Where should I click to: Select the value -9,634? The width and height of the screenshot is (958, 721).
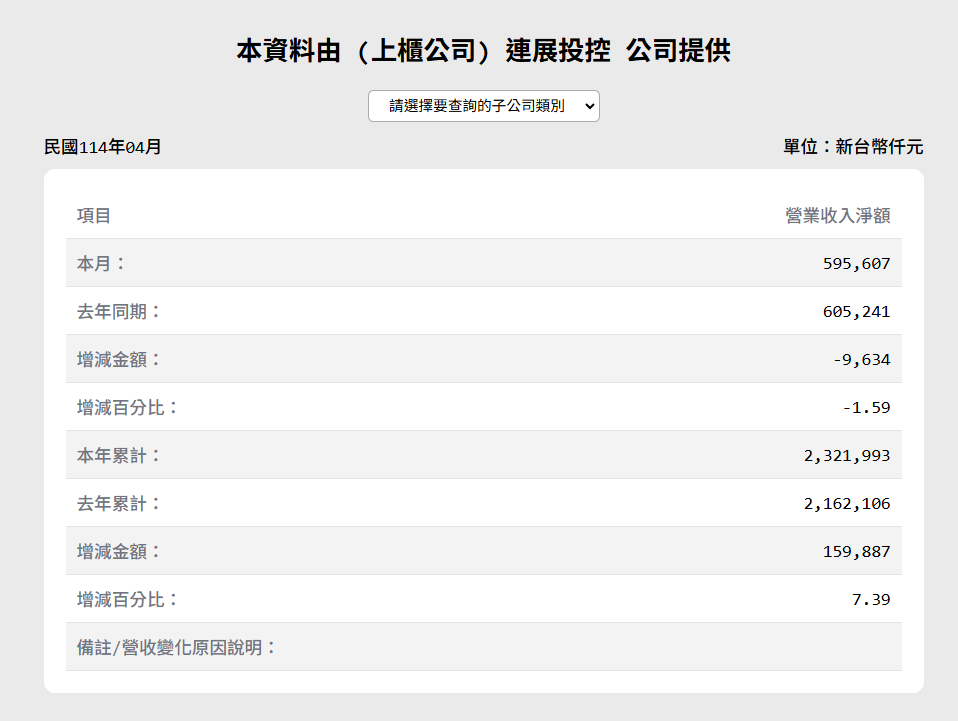click(x=861, y=360)
